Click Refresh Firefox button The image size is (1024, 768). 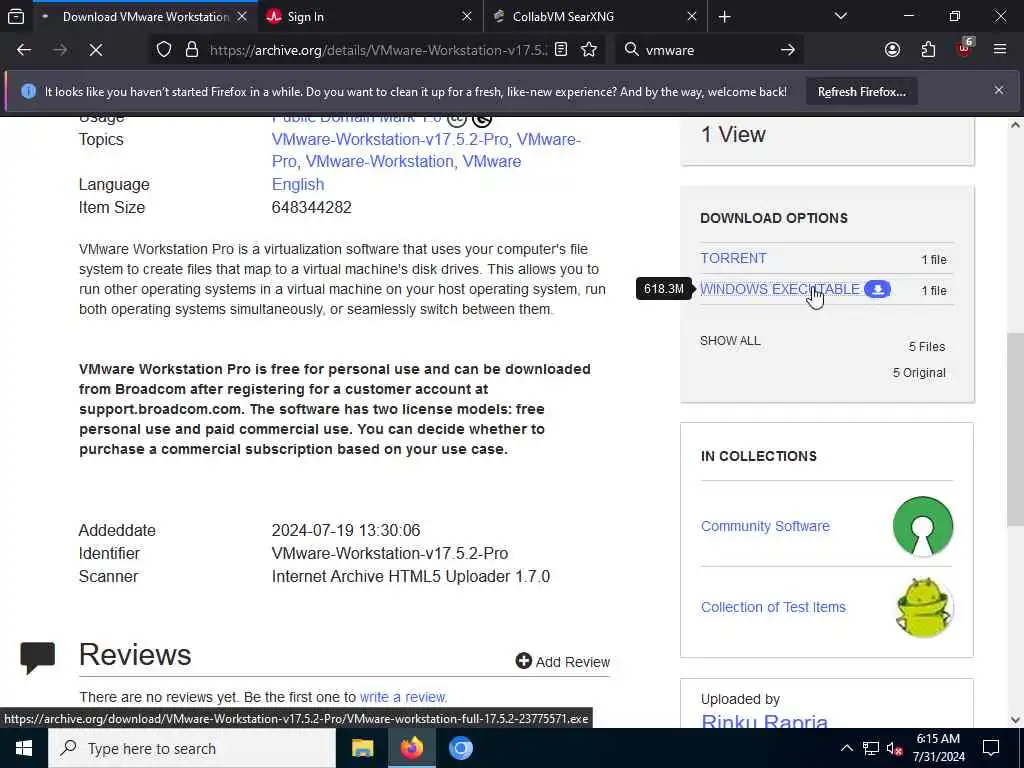pos(861,92)
